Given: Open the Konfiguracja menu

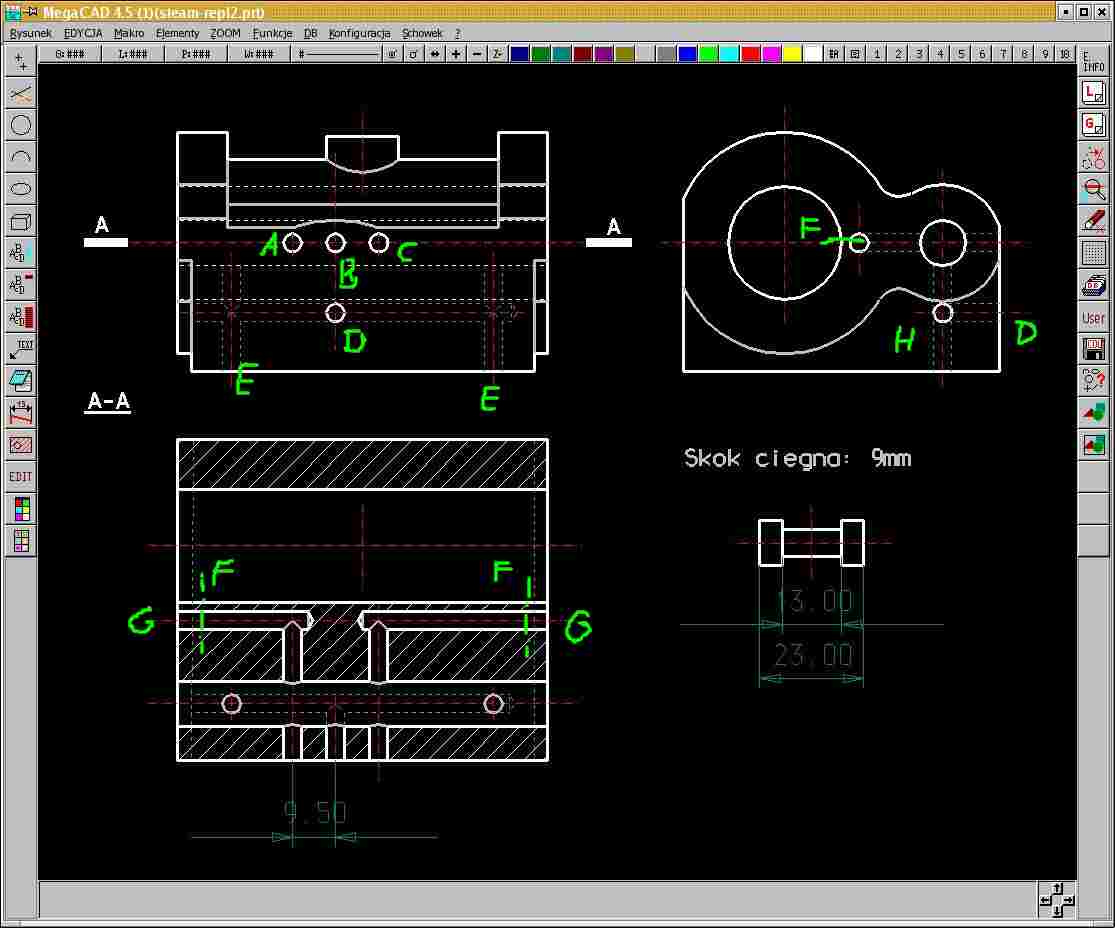Looking at the screenshot, I should (x=360, y=33).
